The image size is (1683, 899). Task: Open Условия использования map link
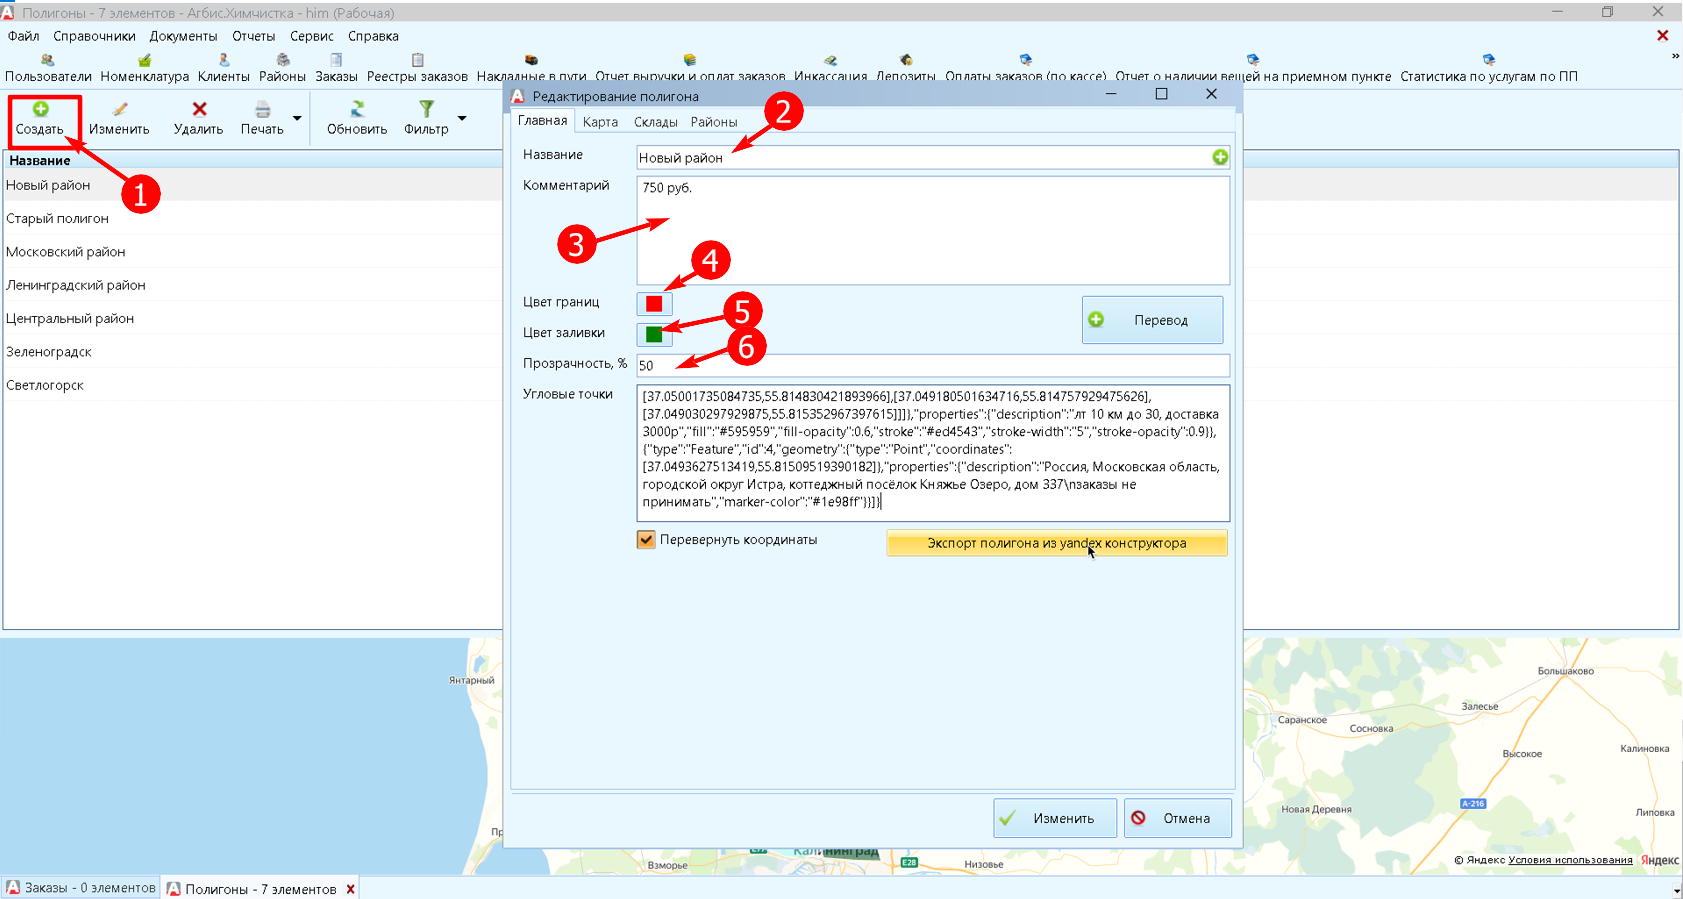(x=1570, y=860)
